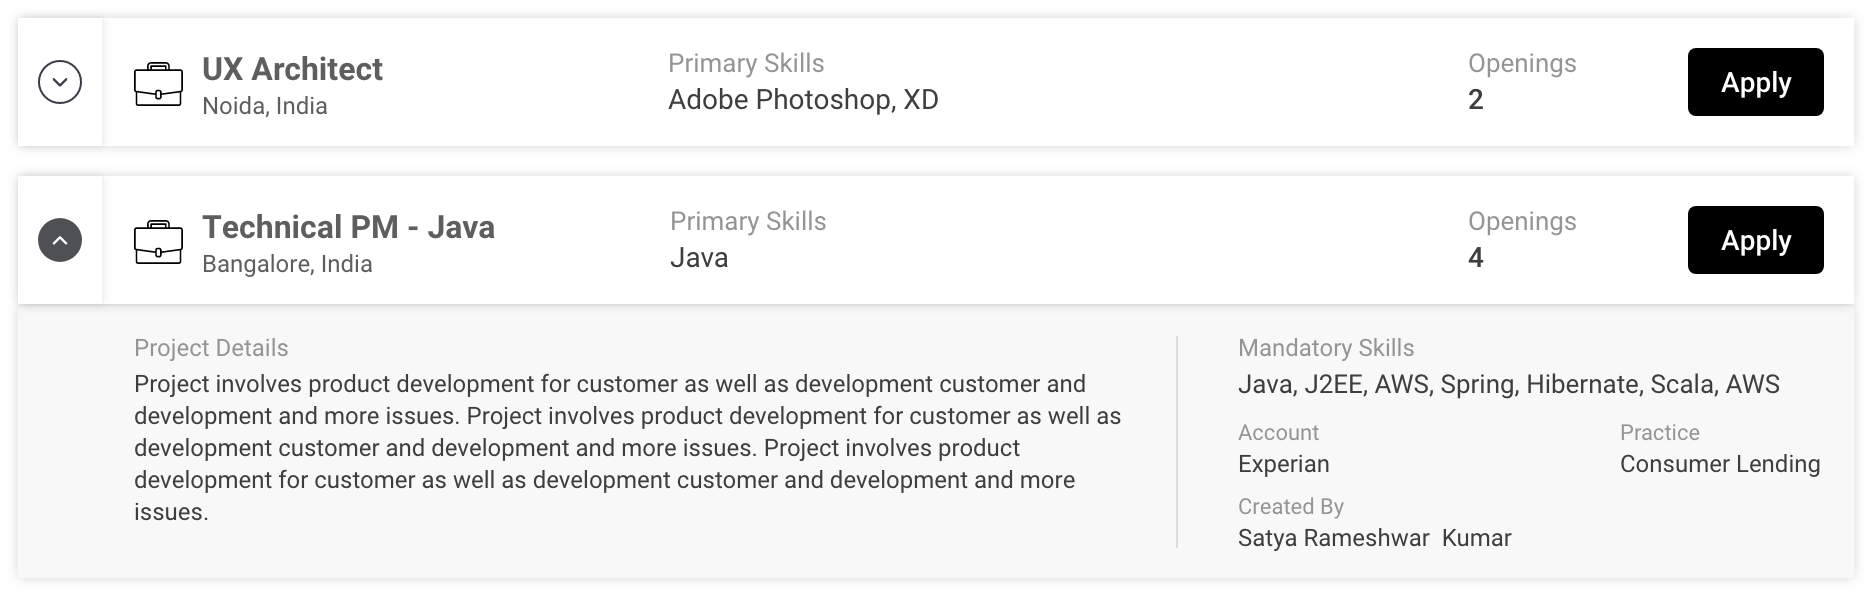
Task: Select the Noida, India location text
Action: 265,106
